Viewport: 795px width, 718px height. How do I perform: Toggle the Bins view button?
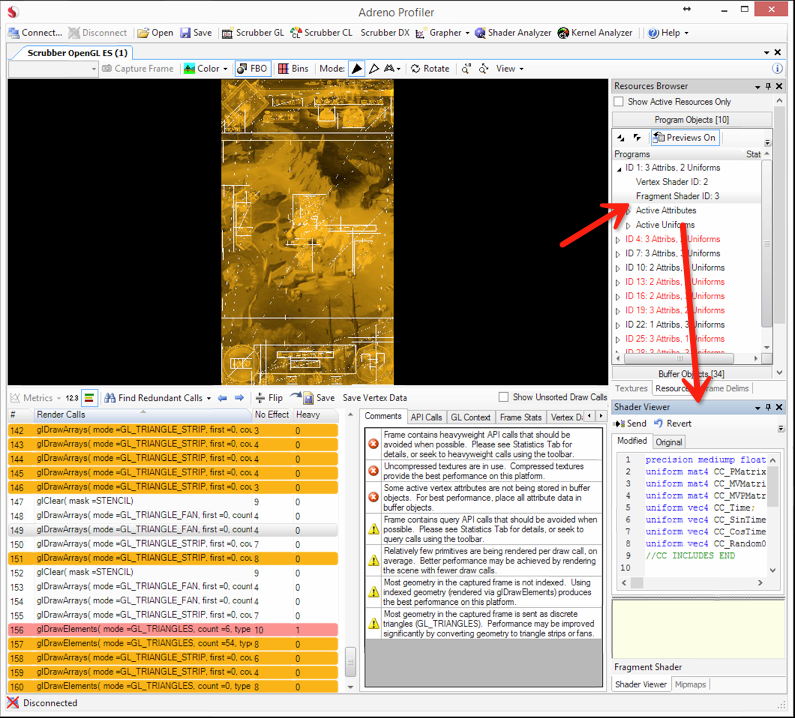tap(292, 69)
